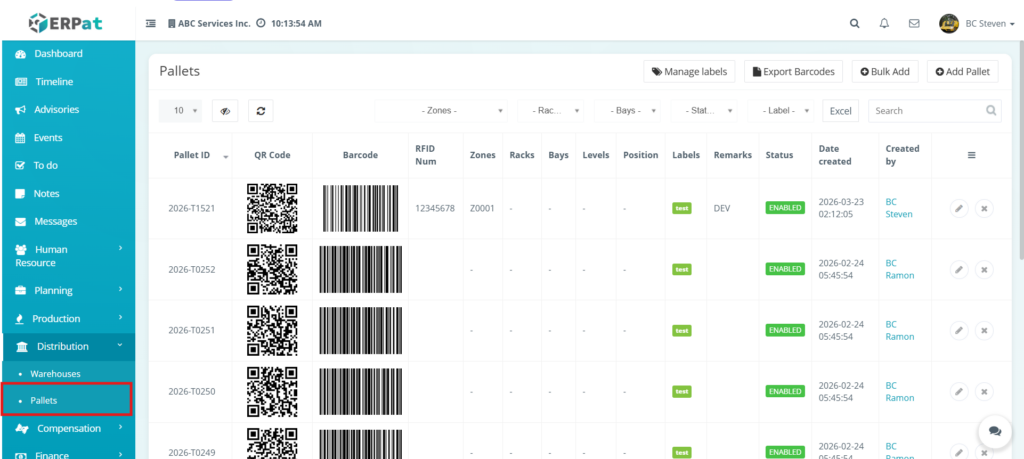Edit pallet 2026-T1521 with pencil icon
This screenshot has height=459, width=1024.
click(x=958, y=208)
